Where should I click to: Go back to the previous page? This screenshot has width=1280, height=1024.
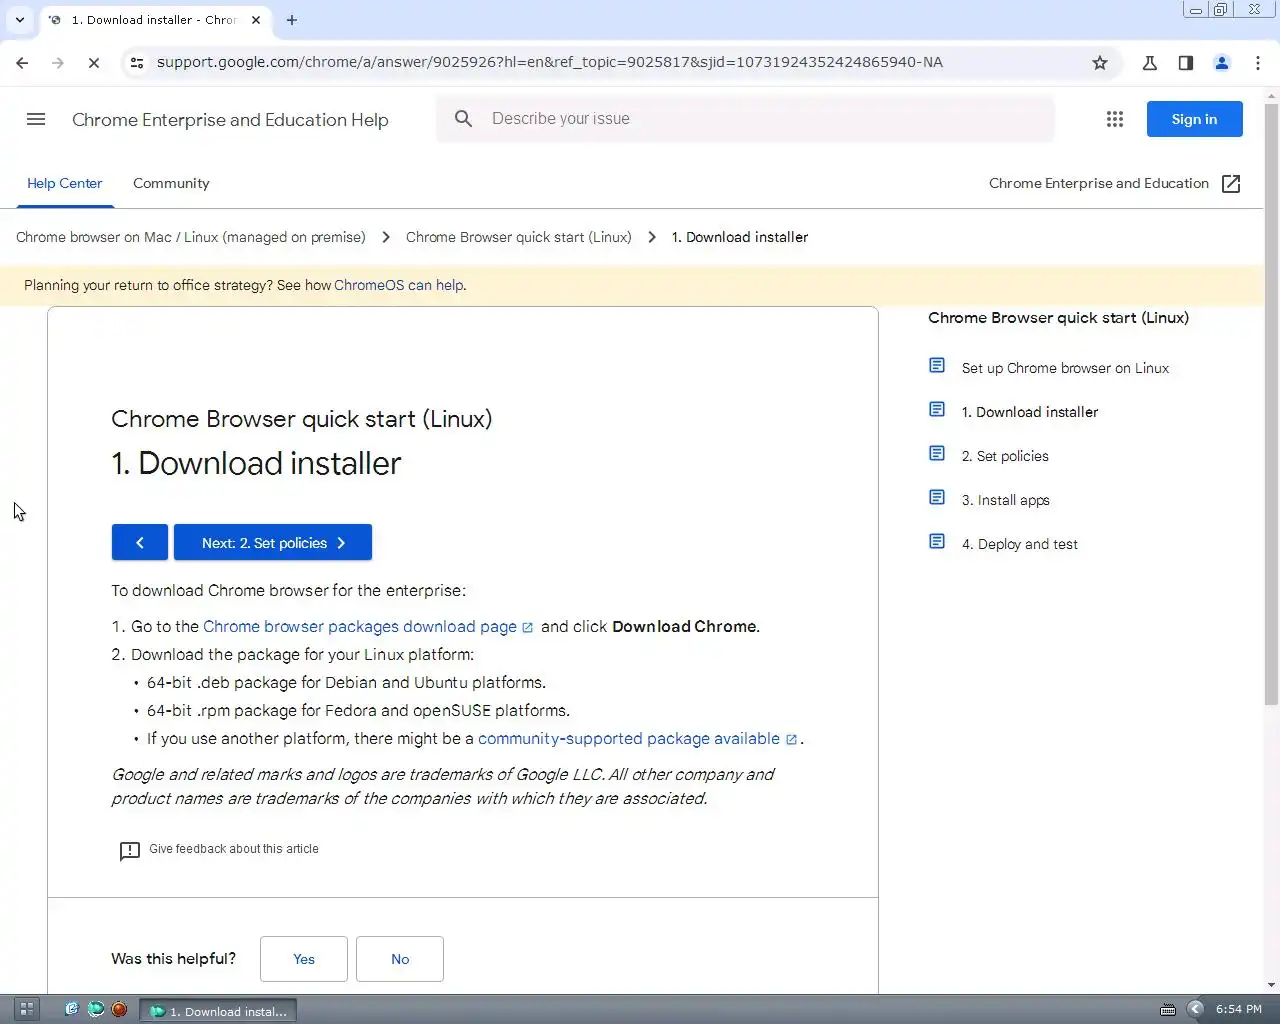pos(22,62)
